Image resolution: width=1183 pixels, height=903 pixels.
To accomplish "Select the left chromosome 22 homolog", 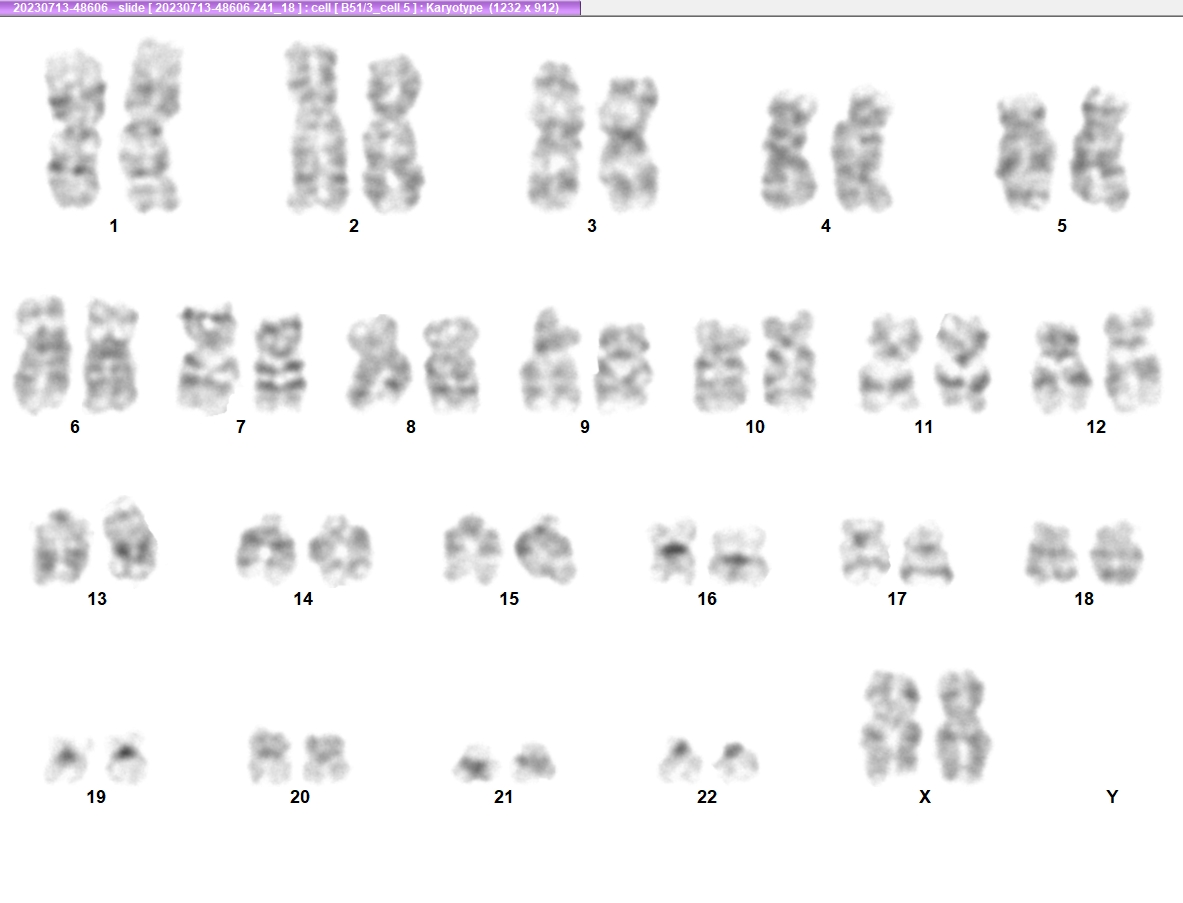I will pyautogui.click(x=680, y=760).
